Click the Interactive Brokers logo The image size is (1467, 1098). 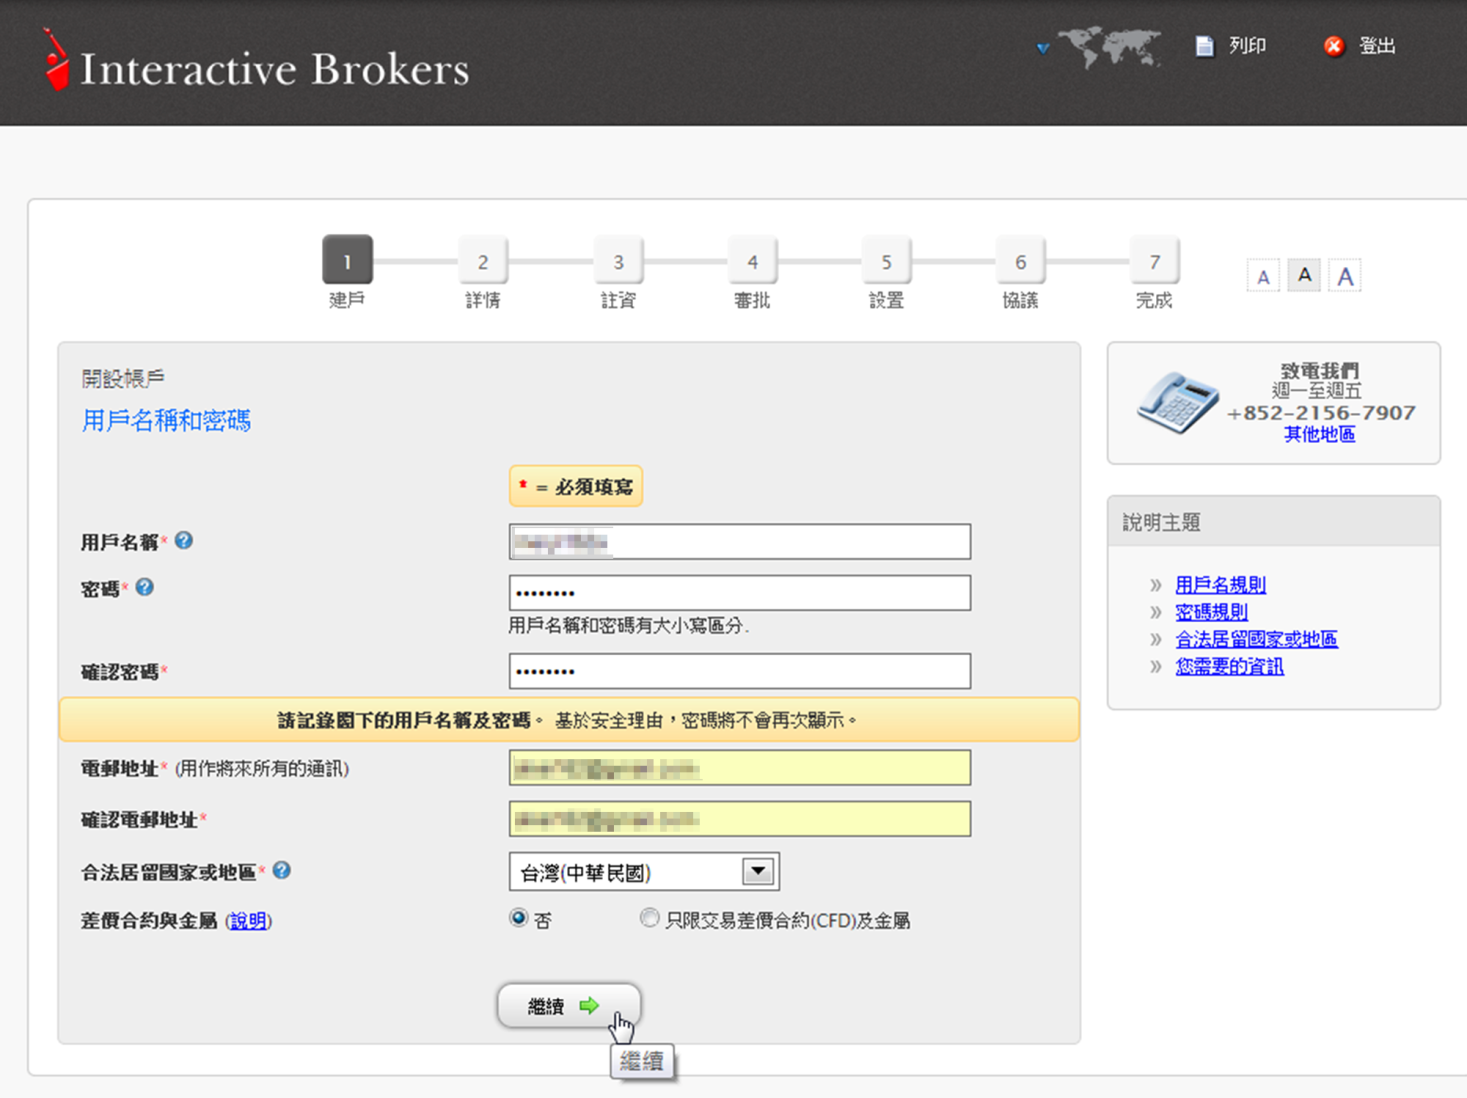point(255,62)
